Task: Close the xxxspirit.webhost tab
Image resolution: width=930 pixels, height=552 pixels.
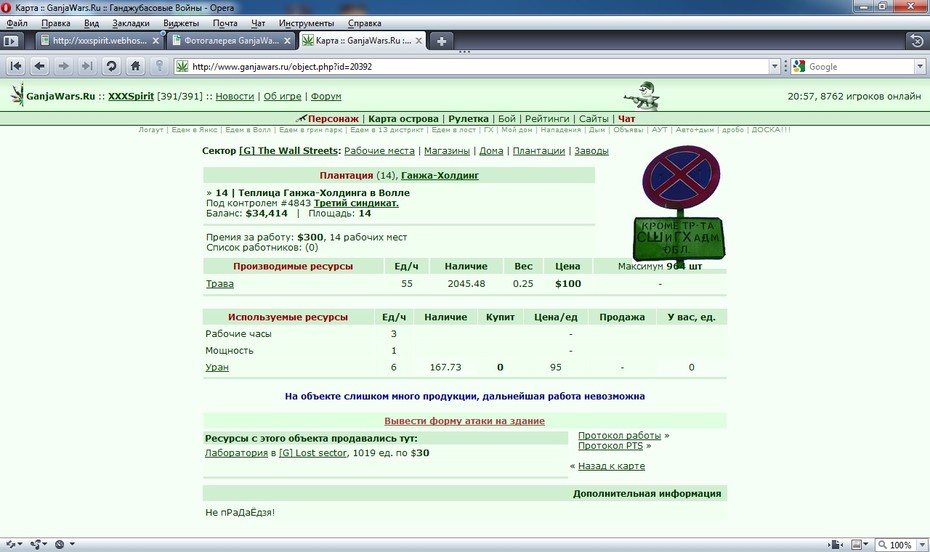Action: 155,41
